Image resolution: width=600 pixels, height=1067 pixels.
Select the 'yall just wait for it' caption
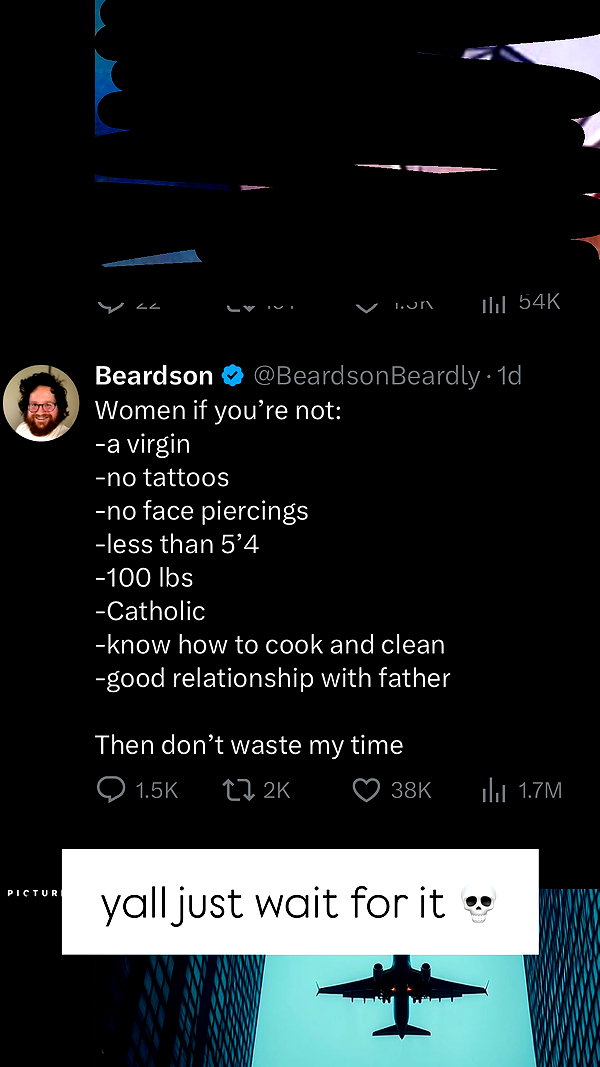tap(300, 902)
